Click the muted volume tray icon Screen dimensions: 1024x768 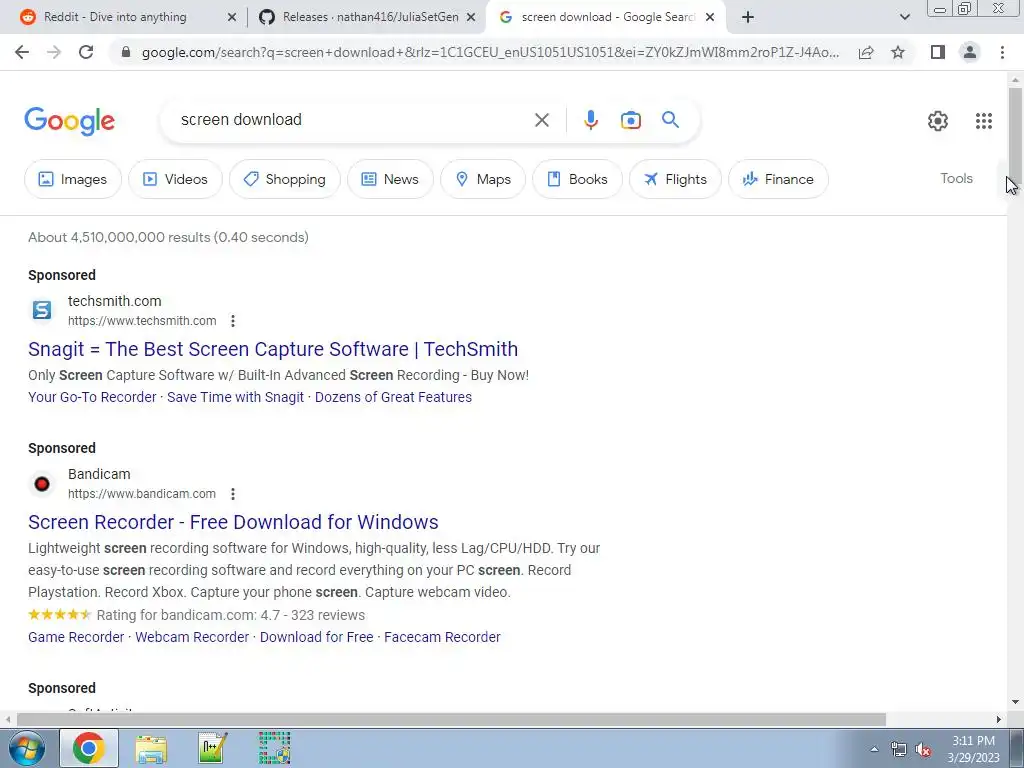[x=923, y=749]
